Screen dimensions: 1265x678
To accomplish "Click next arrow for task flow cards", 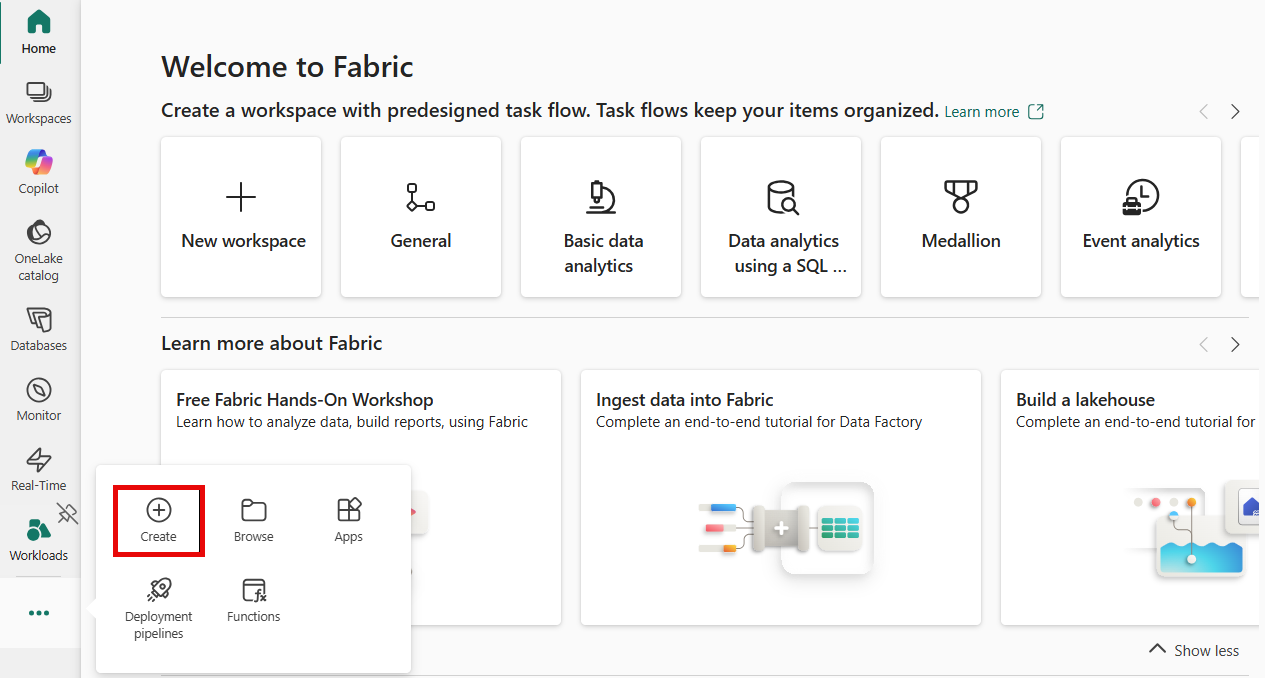I will tap(1235, 112).
